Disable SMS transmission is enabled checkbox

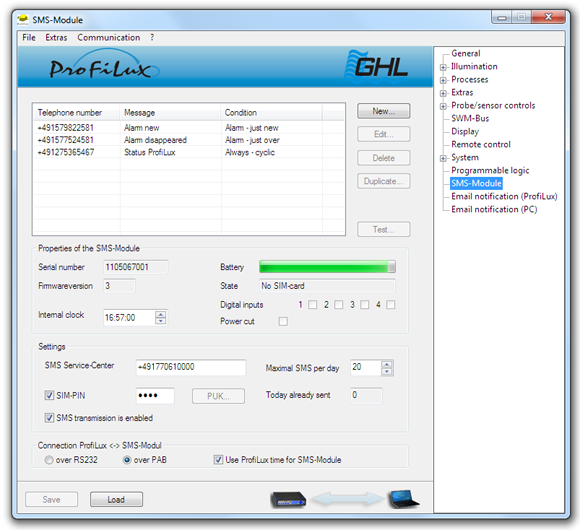tap(49, 418)
